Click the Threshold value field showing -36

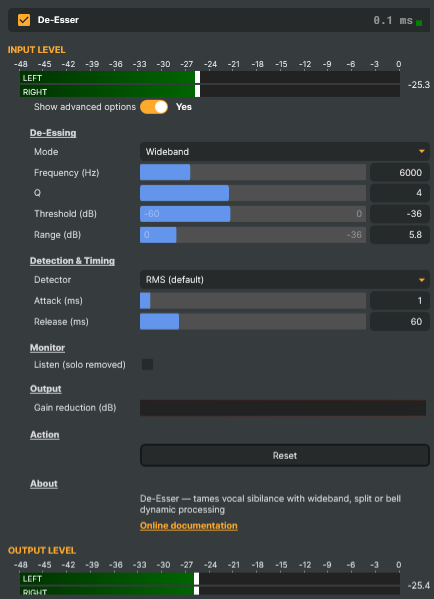click(400, 214)
